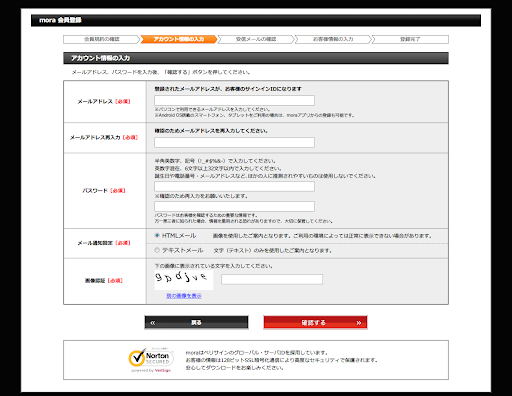Click the orange アカウント情報の入力 step
Viewport: 512px width, 396px height.
(x=178, y=39)
